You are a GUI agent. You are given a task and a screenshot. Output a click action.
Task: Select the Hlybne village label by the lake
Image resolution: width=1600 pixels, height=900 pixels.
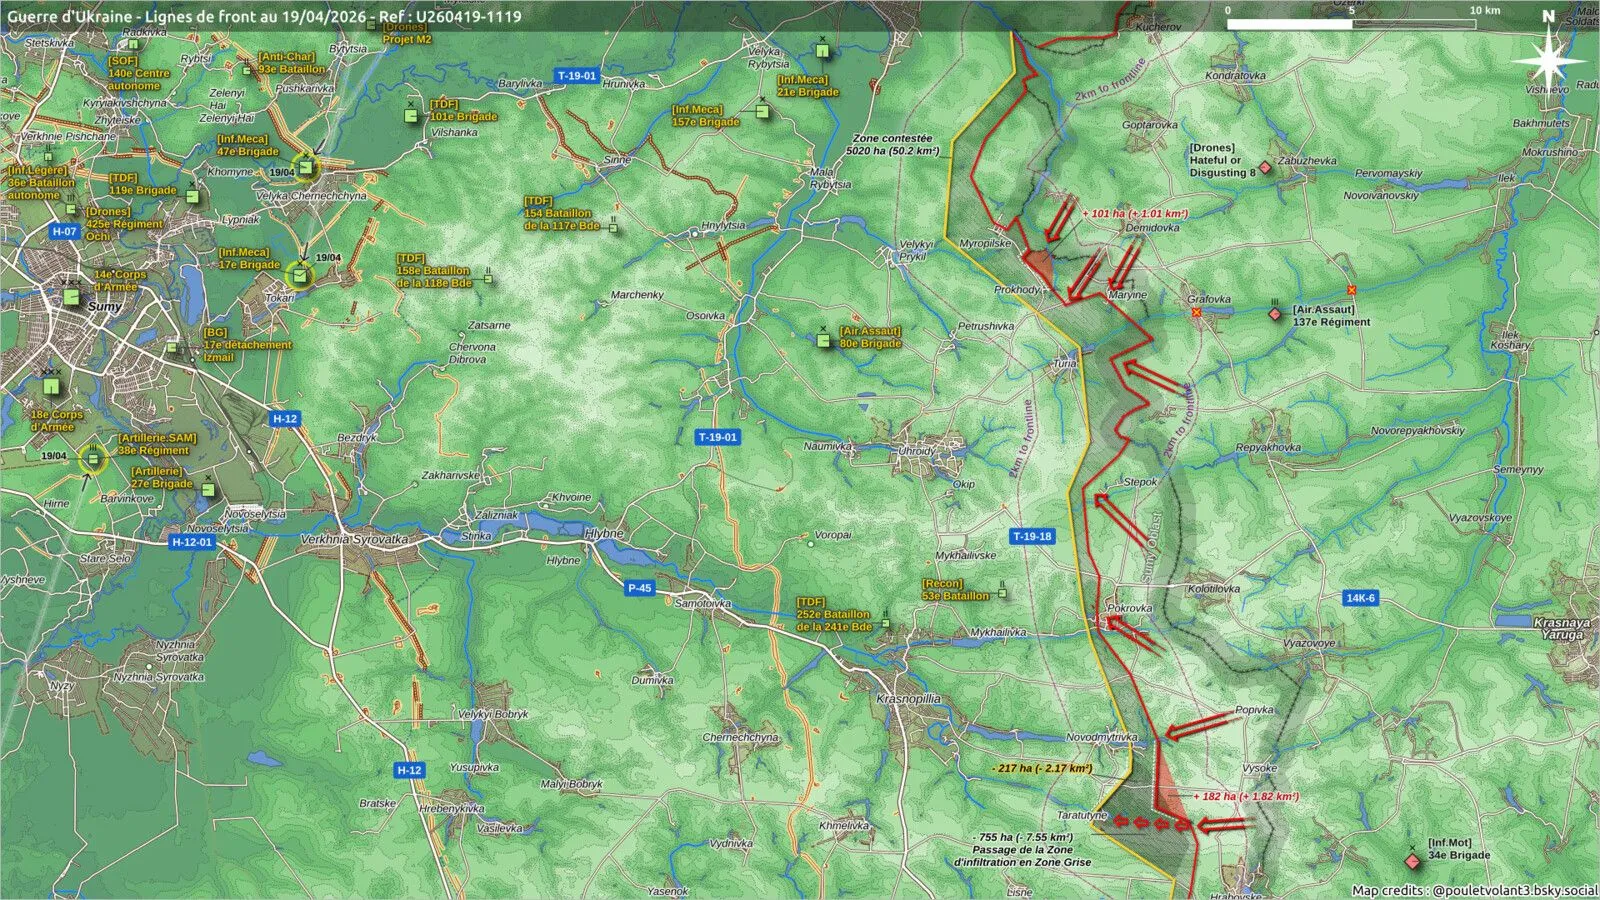point(604,533)
